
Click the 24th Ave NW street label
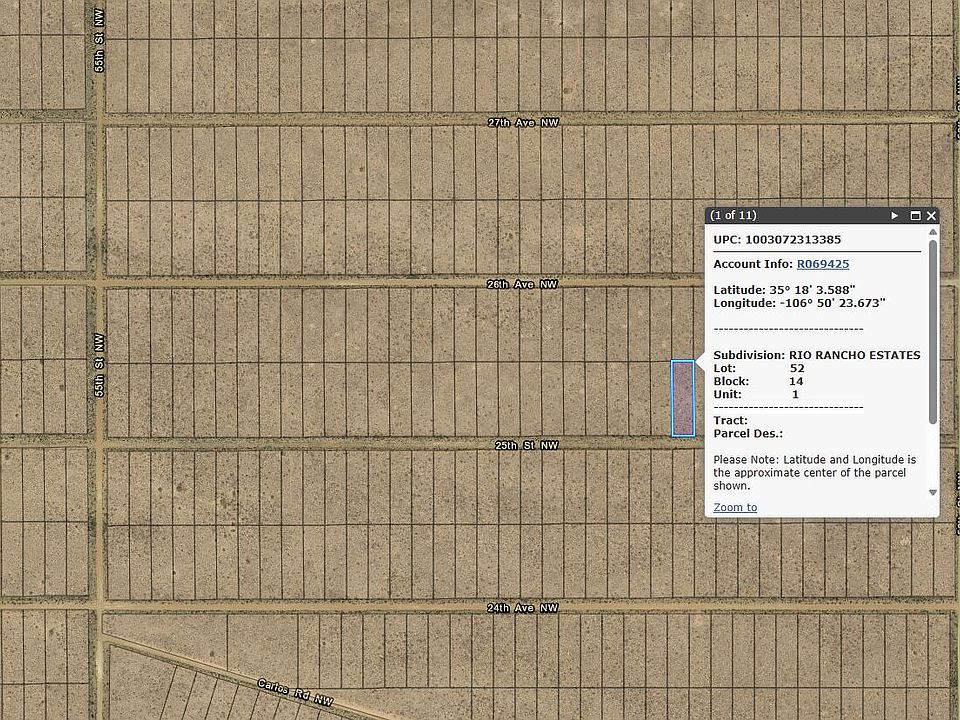[522, 608]
